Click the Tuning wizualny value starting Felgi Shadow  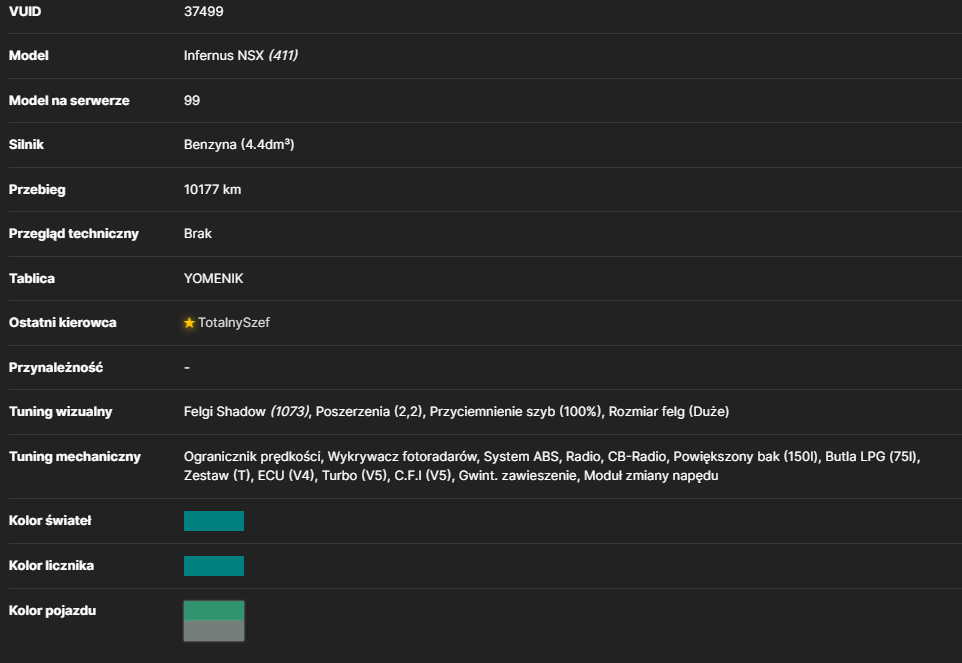pos(456,412)
